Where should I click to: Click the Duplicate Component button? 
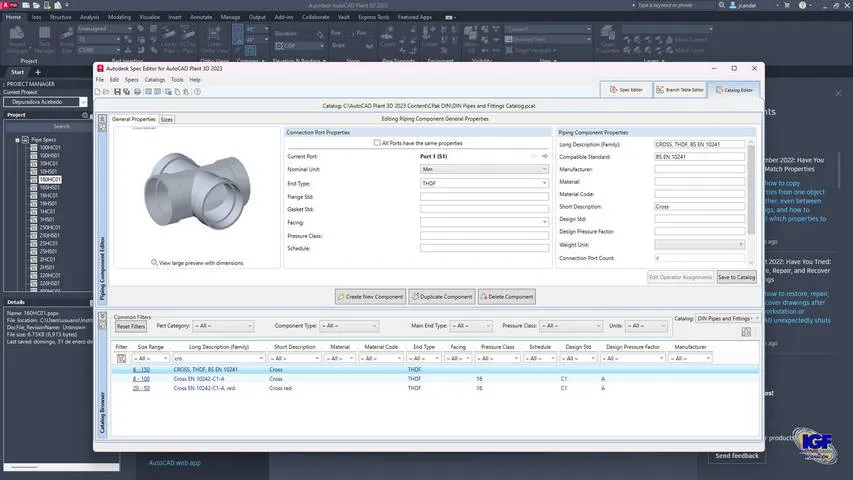(x=442, y=297)
